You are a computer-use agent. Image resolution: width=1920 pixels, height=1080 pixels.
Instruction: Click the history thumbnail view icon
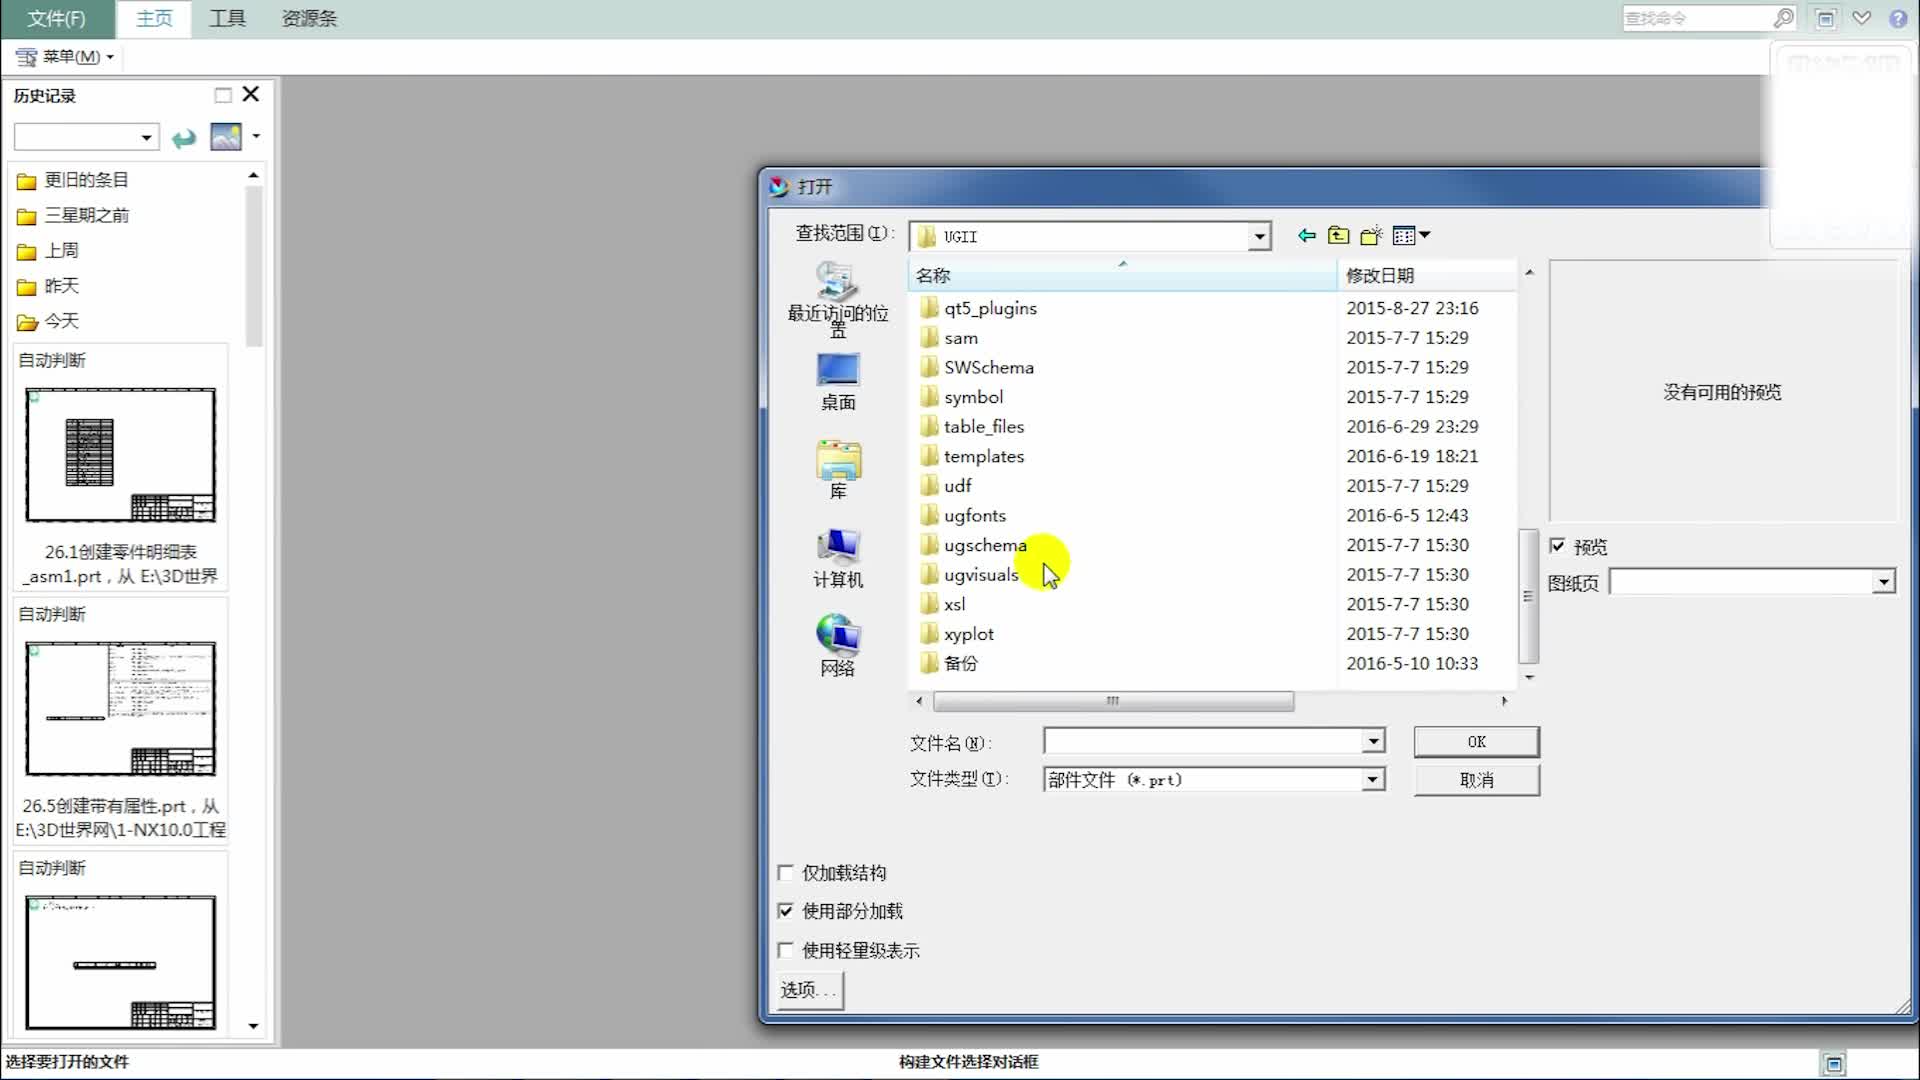(226, 137)
